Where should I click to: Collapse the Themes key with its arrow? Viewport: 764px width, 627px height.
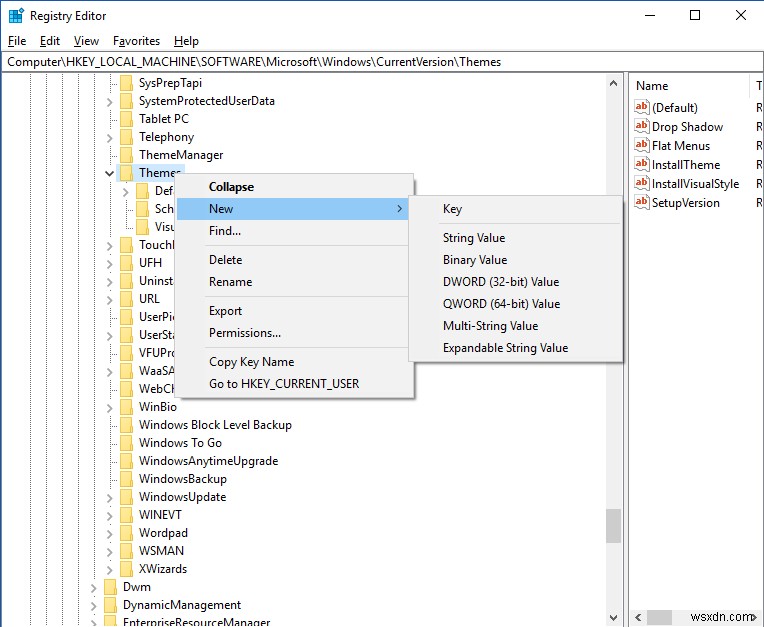109,173
